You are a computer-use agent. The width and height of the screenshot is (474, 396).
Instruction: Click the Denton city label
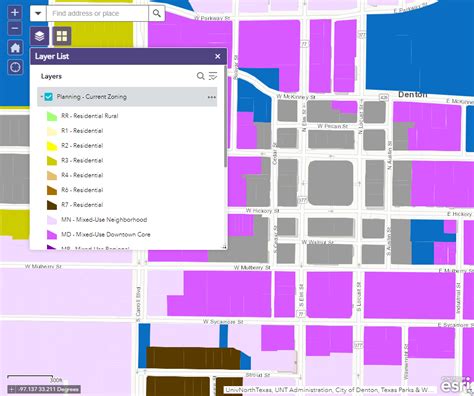(413, 95)
